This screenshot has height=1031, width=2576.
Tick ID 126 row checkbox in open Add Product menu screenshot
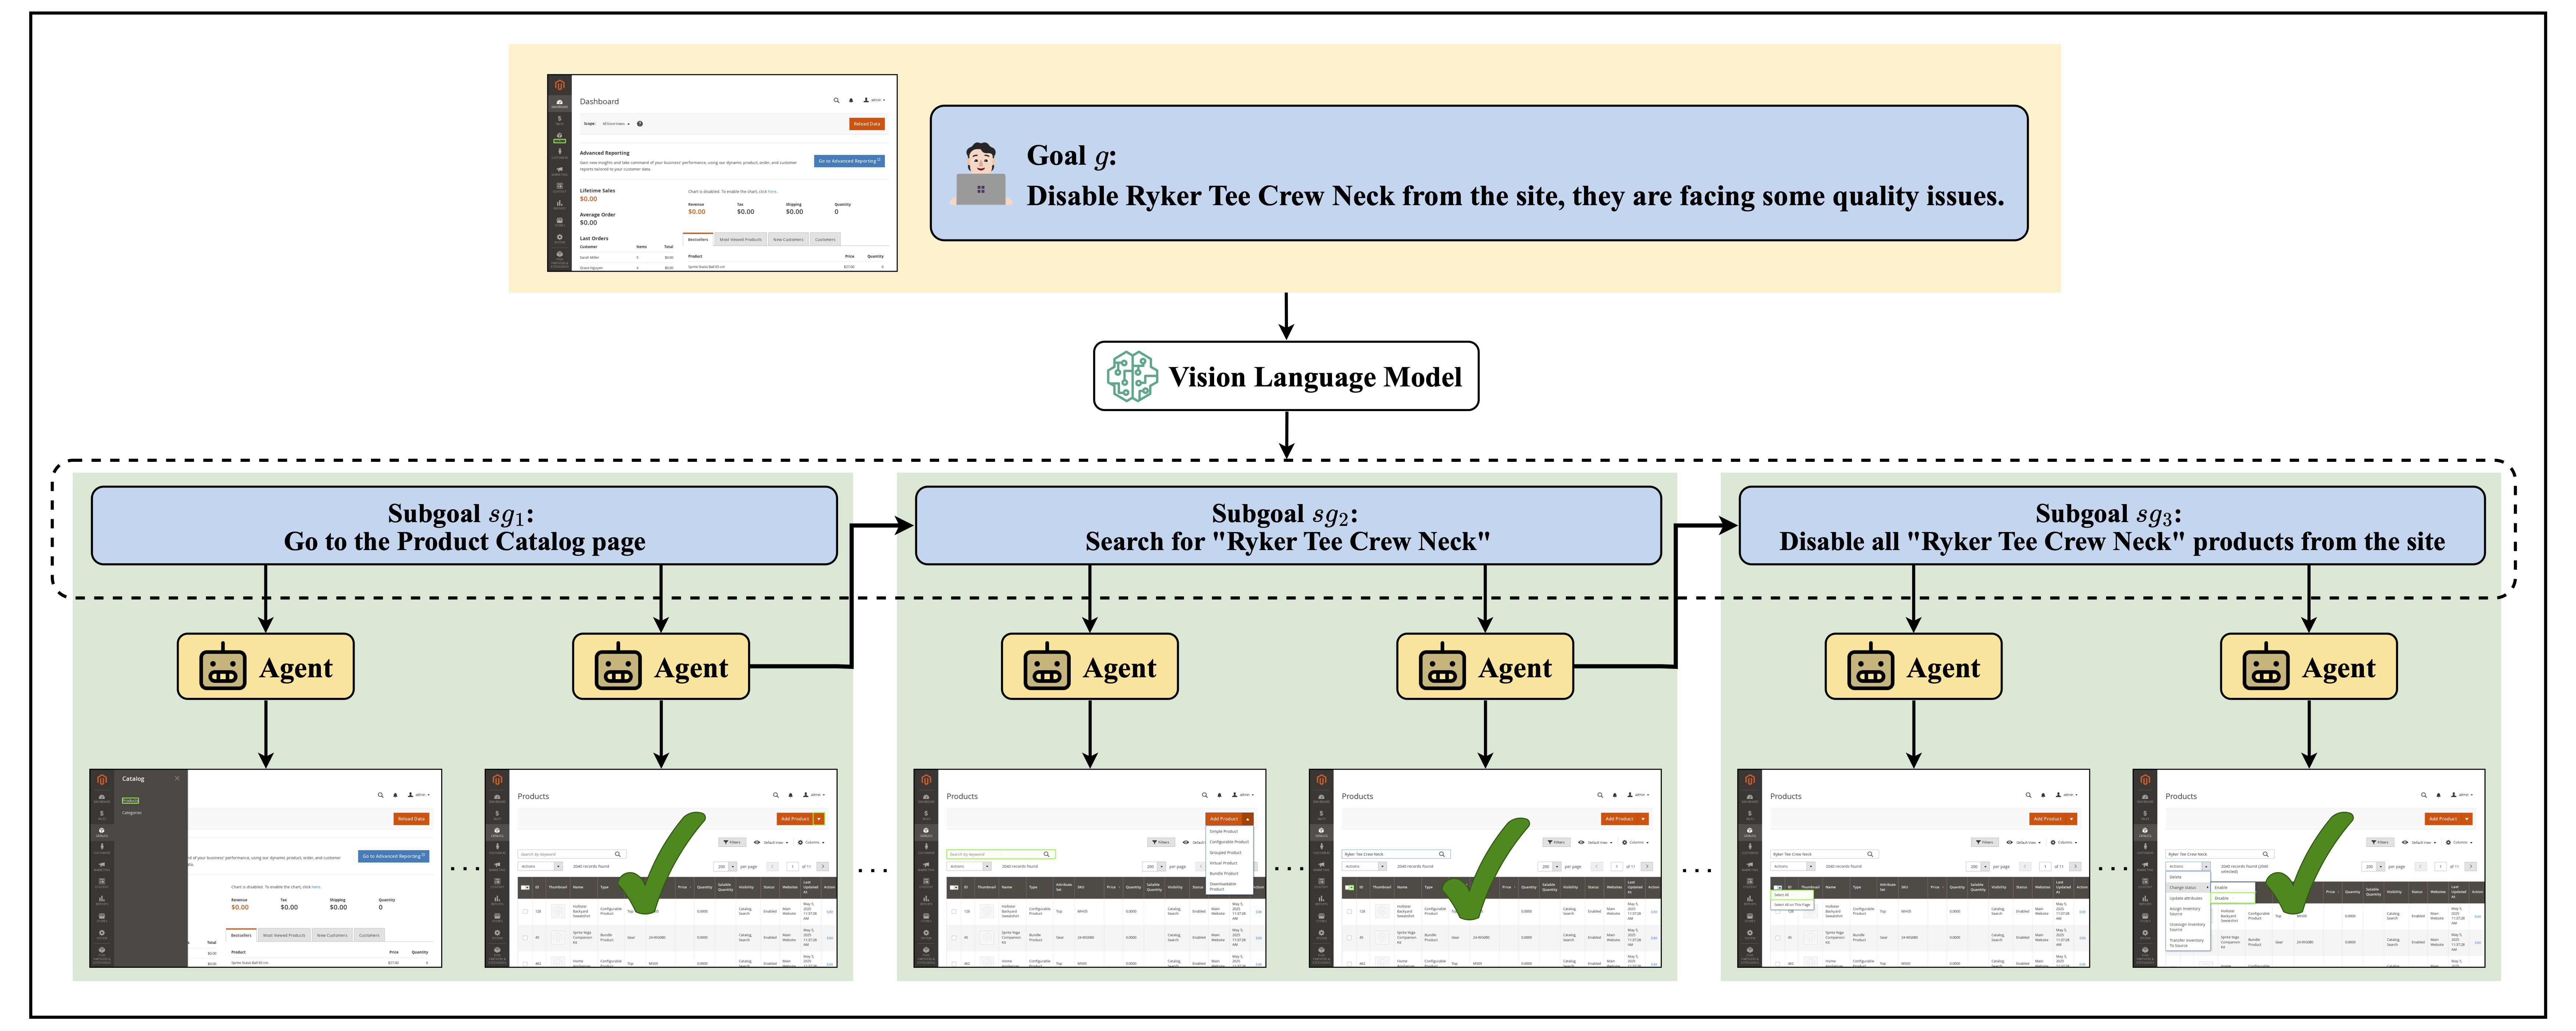click(x=953, y=911)
